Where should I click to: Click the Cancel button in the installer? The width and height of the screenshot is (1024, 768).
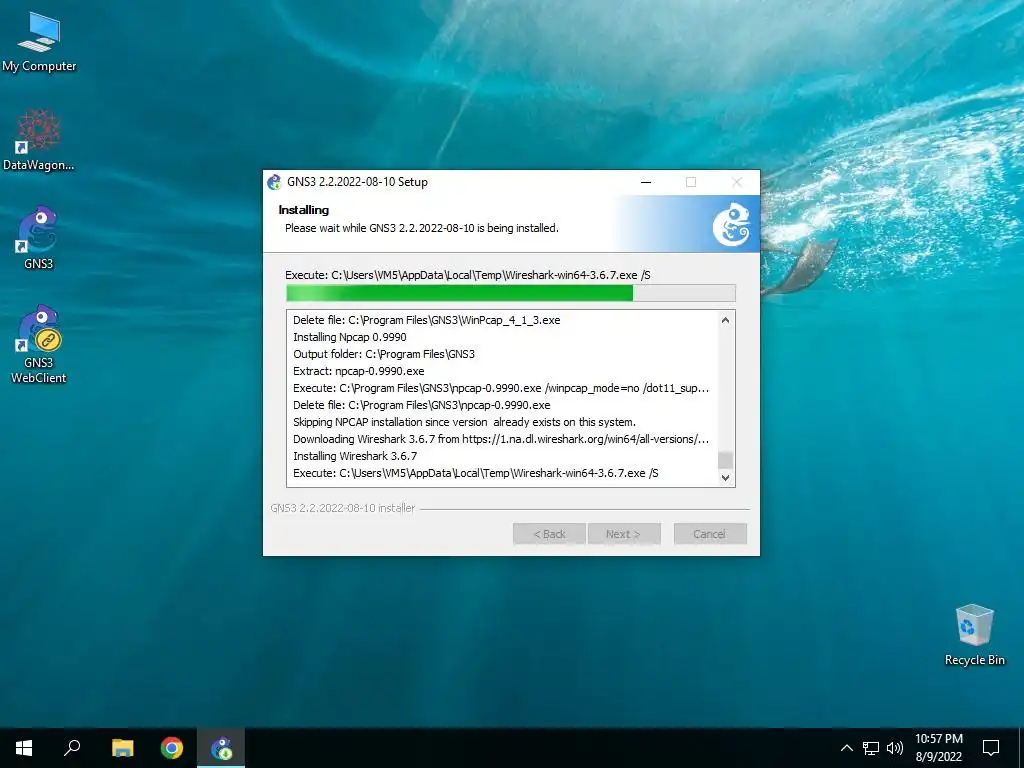tap(710, 534)
